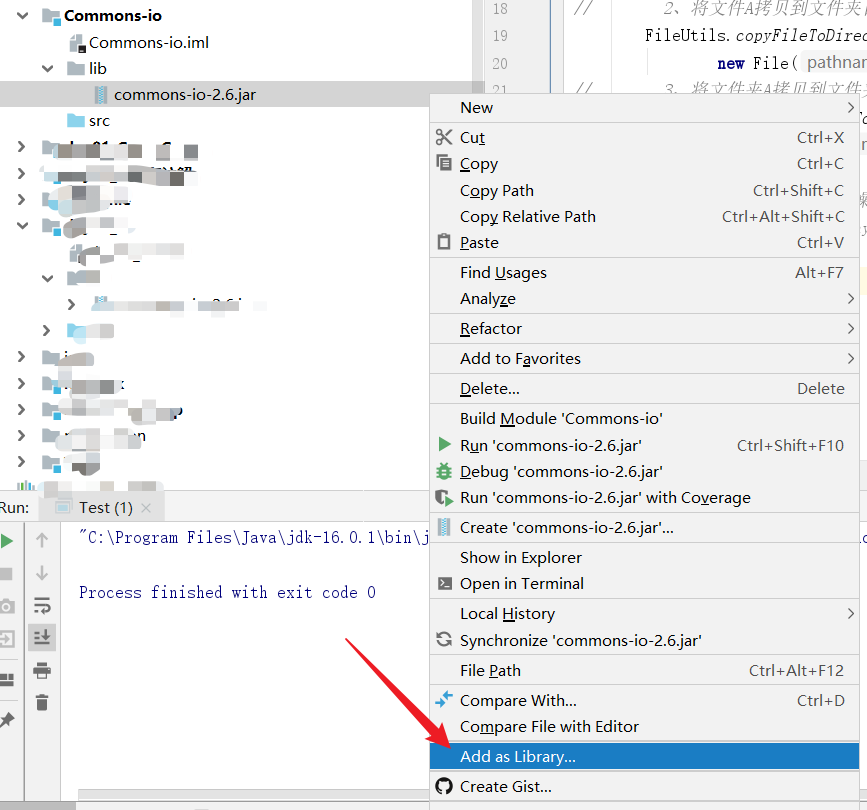Open the Refactor submenu arrow
Viewport: 867px width, 810px height.
pyautogui.click(x=850, y=328)
